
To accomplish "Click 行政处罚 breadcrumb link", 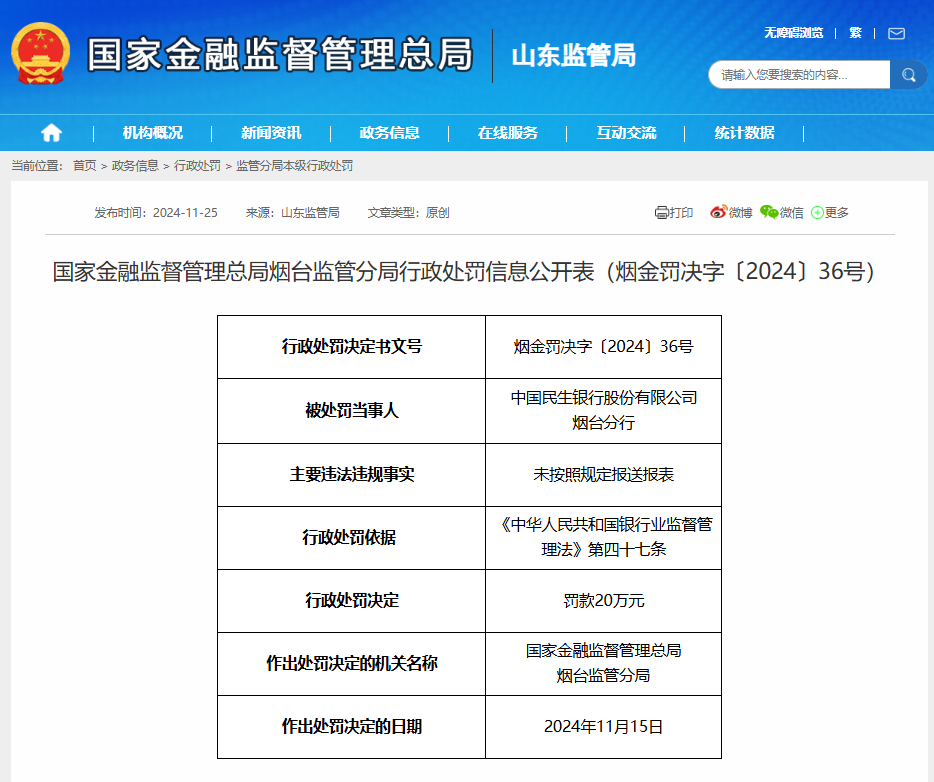I will [x=197, y=166].
